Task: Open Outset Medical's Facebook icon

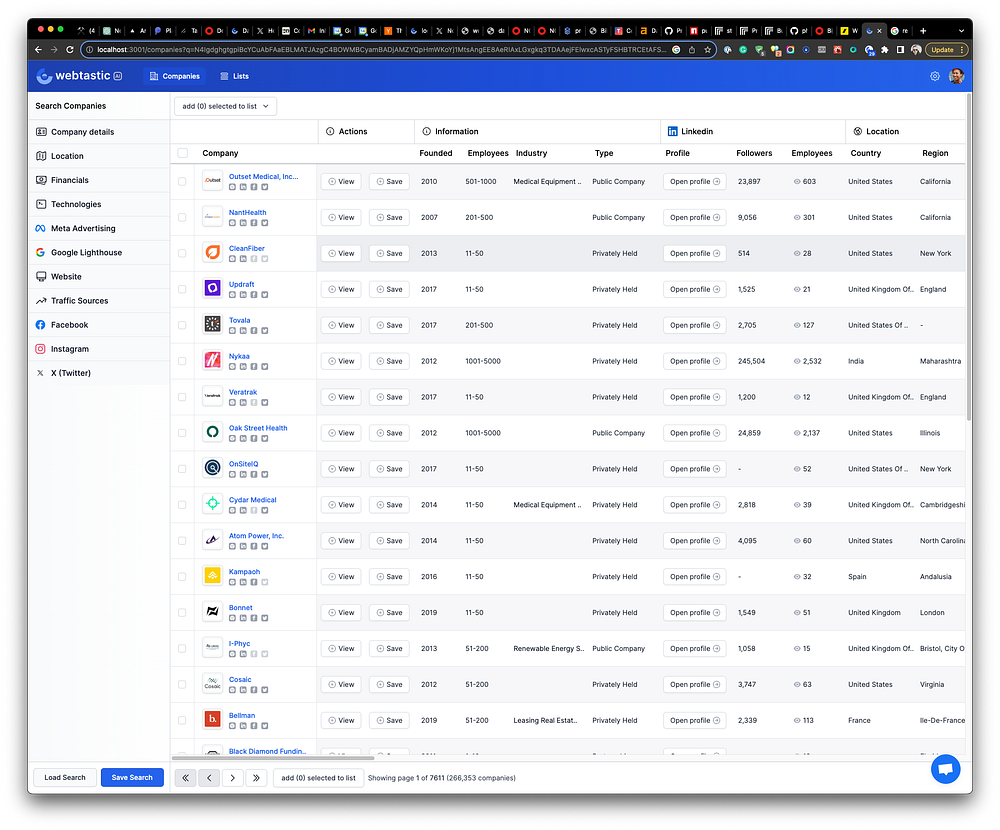Action: [x=254, y=187]
